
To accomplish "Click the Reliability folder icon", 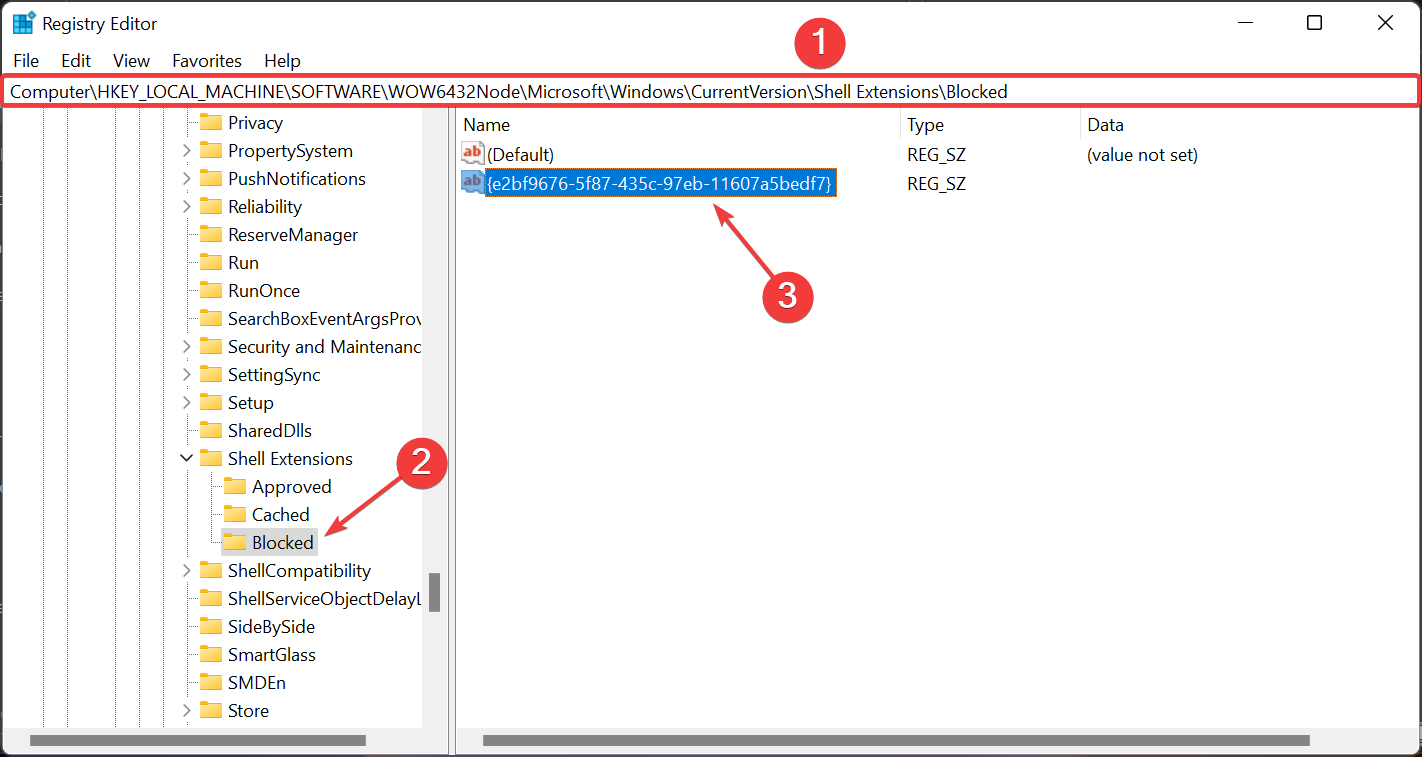I will coord(210,207).
